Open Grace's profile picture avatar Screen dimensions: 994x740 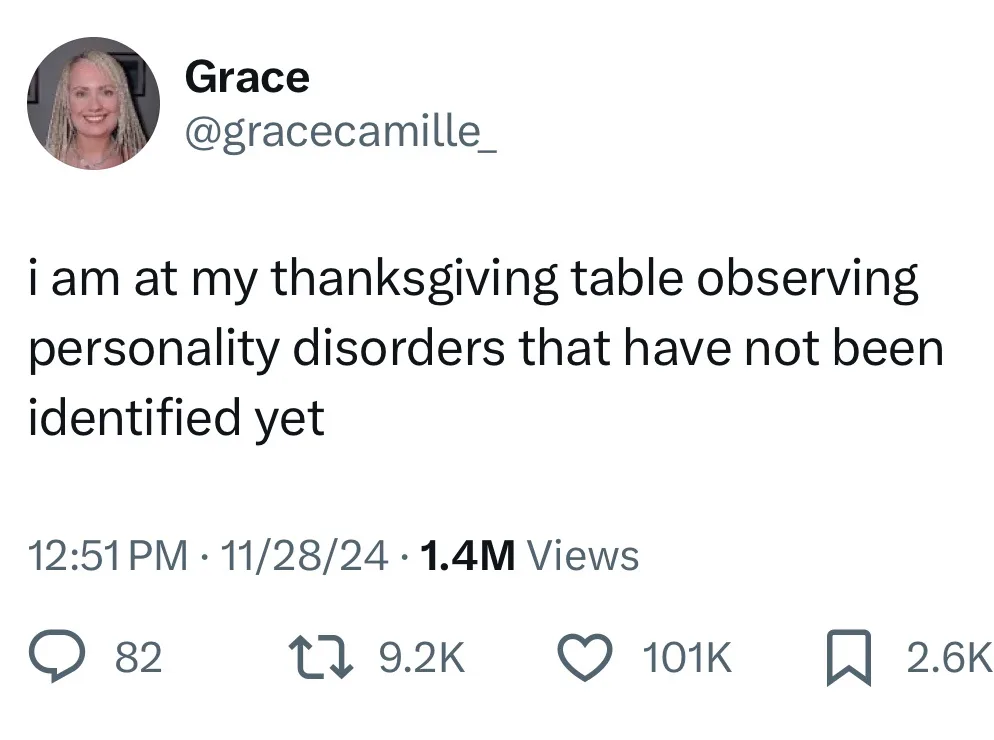pyautogui.click(x=93, y=103)
